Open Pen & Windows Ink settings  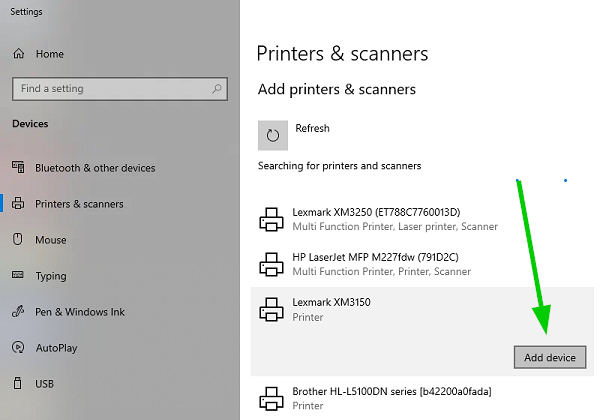[80, 312]
